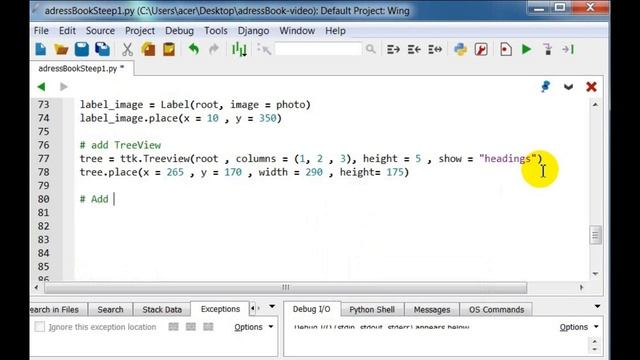Viewport: 640px width, 360px height.
Task: Switch to the Python Shell tab
Action: point(372,309)
